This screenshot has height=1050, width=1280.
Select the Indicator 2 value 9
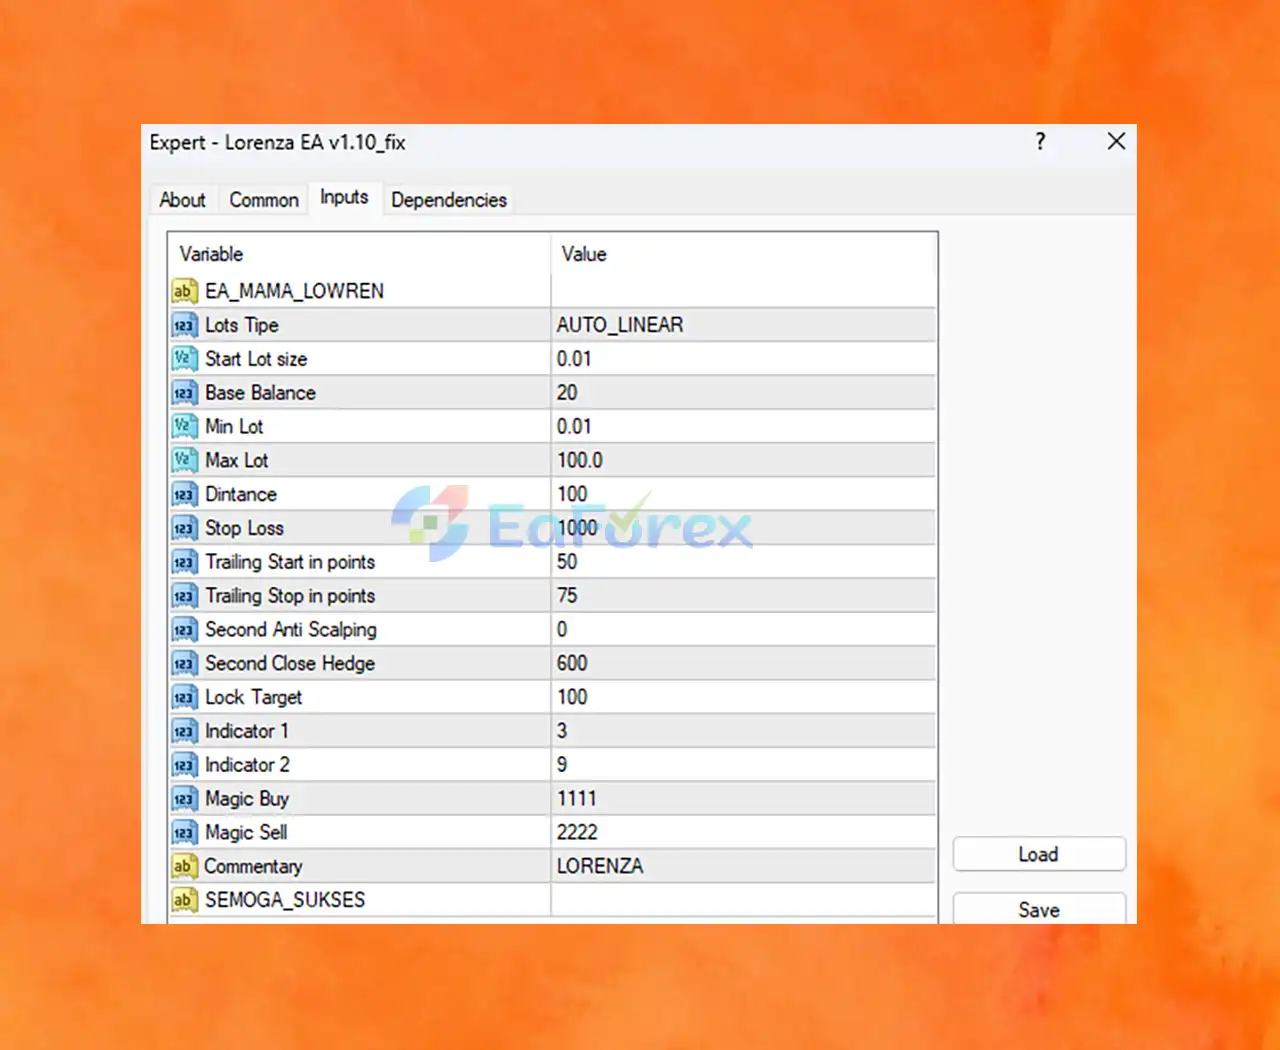coord(743,765)
